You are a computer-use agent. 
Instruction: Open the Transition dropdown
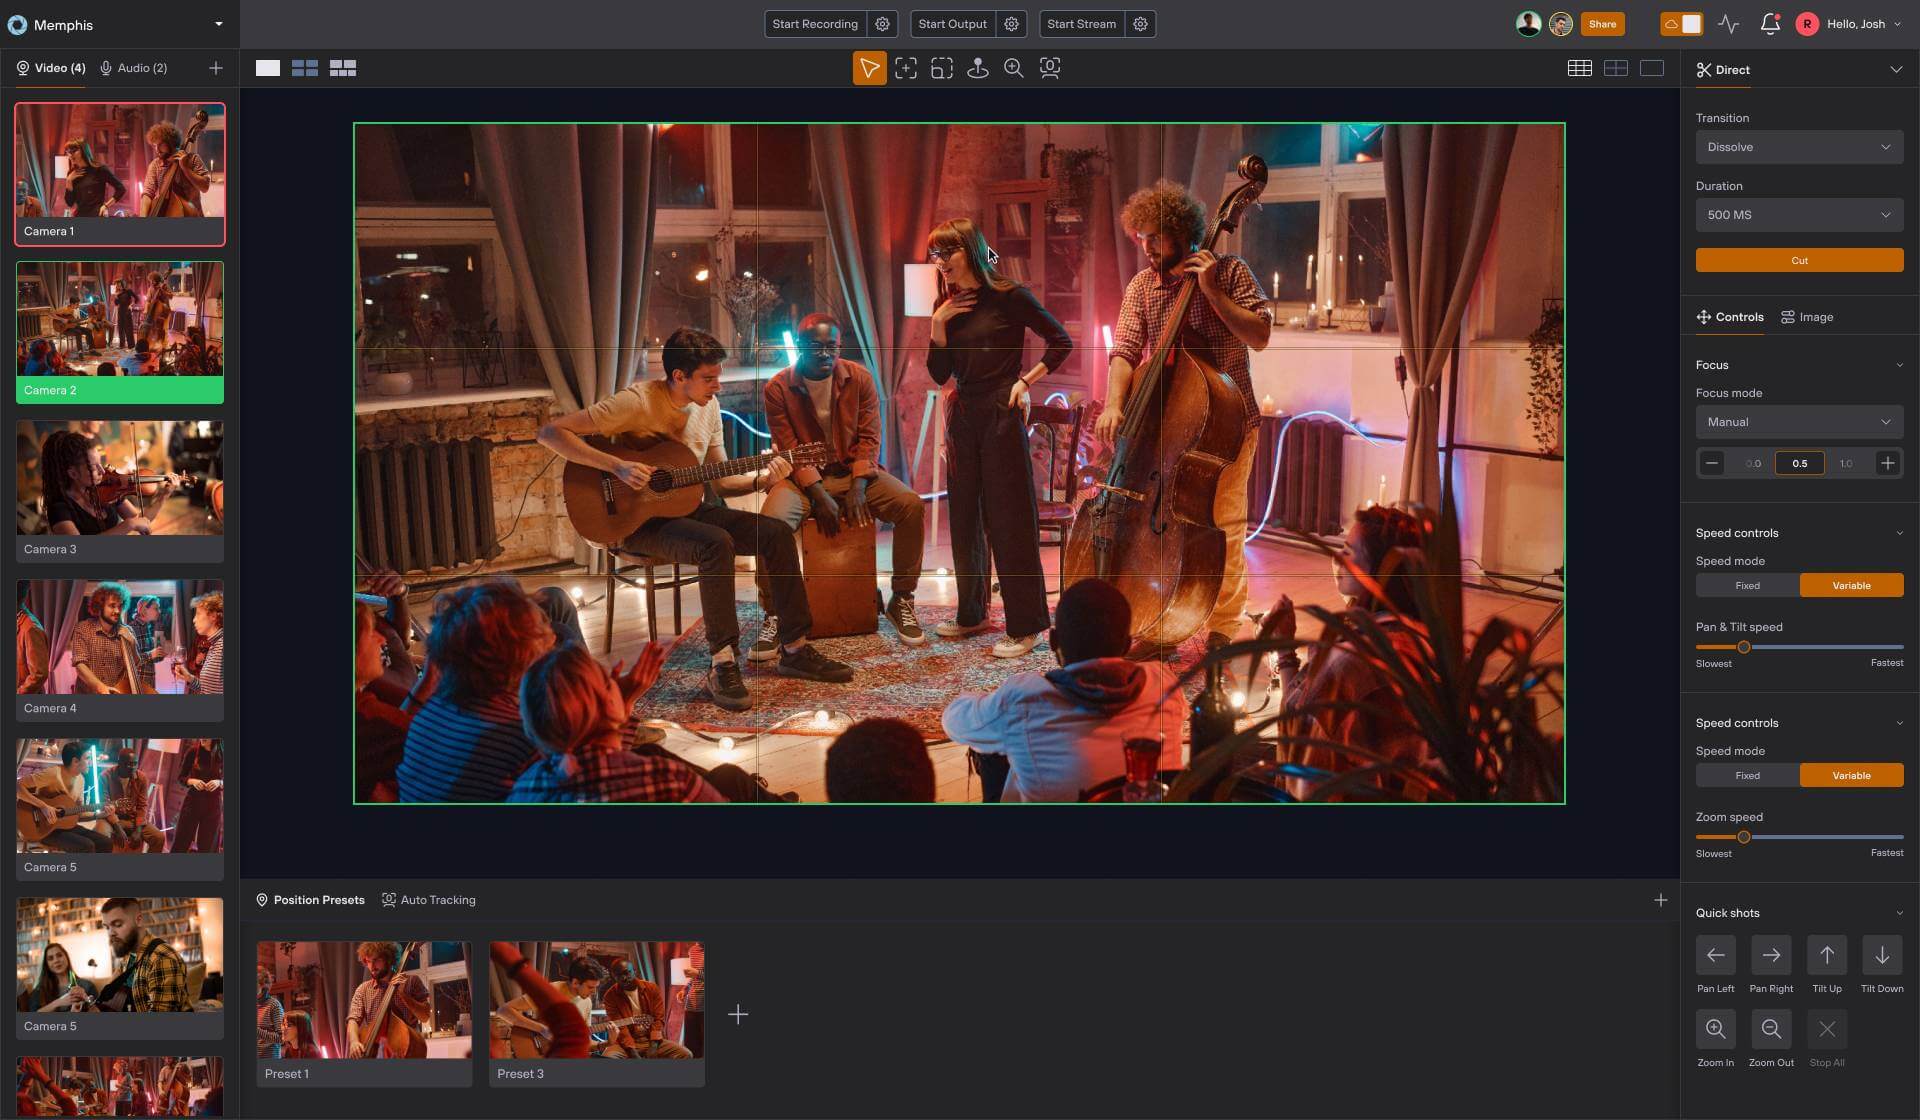tap(1798, 147)
